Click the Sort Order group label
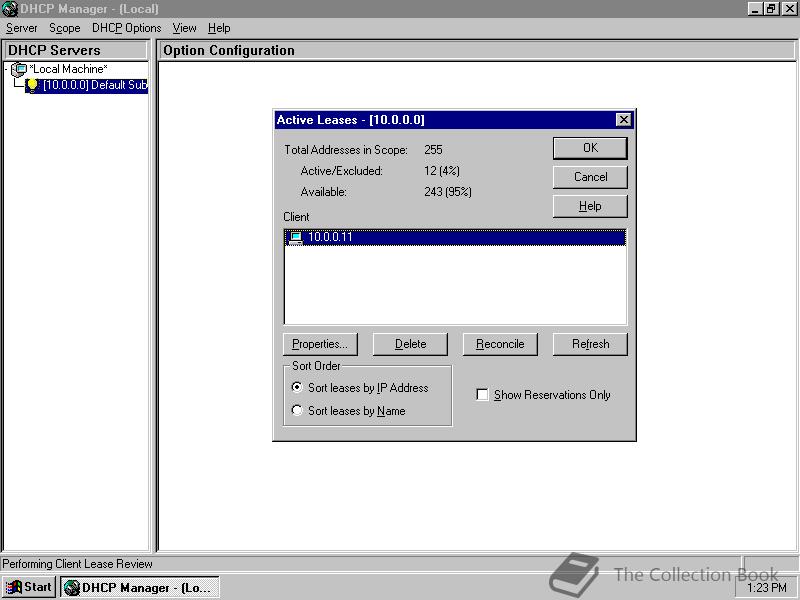 (316, 366)
